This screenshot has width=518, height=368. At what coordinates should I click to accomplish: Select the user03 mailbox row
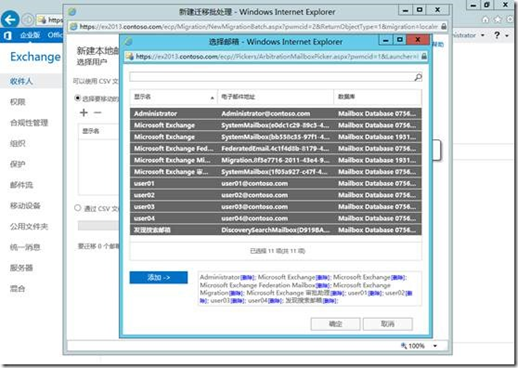tap(276, 207)
